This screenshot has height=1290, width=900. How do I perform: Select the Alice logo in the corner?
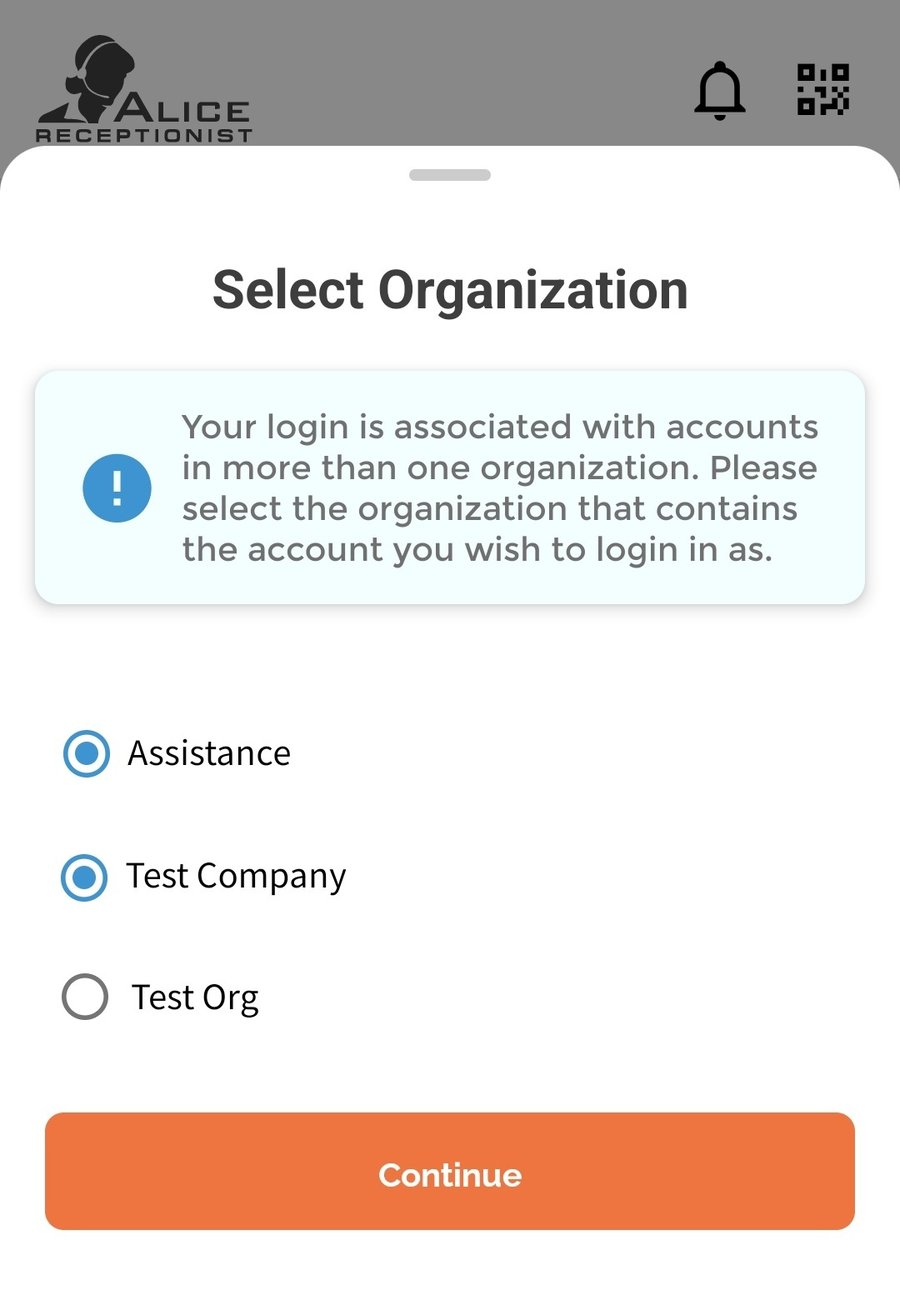[140, 90]
